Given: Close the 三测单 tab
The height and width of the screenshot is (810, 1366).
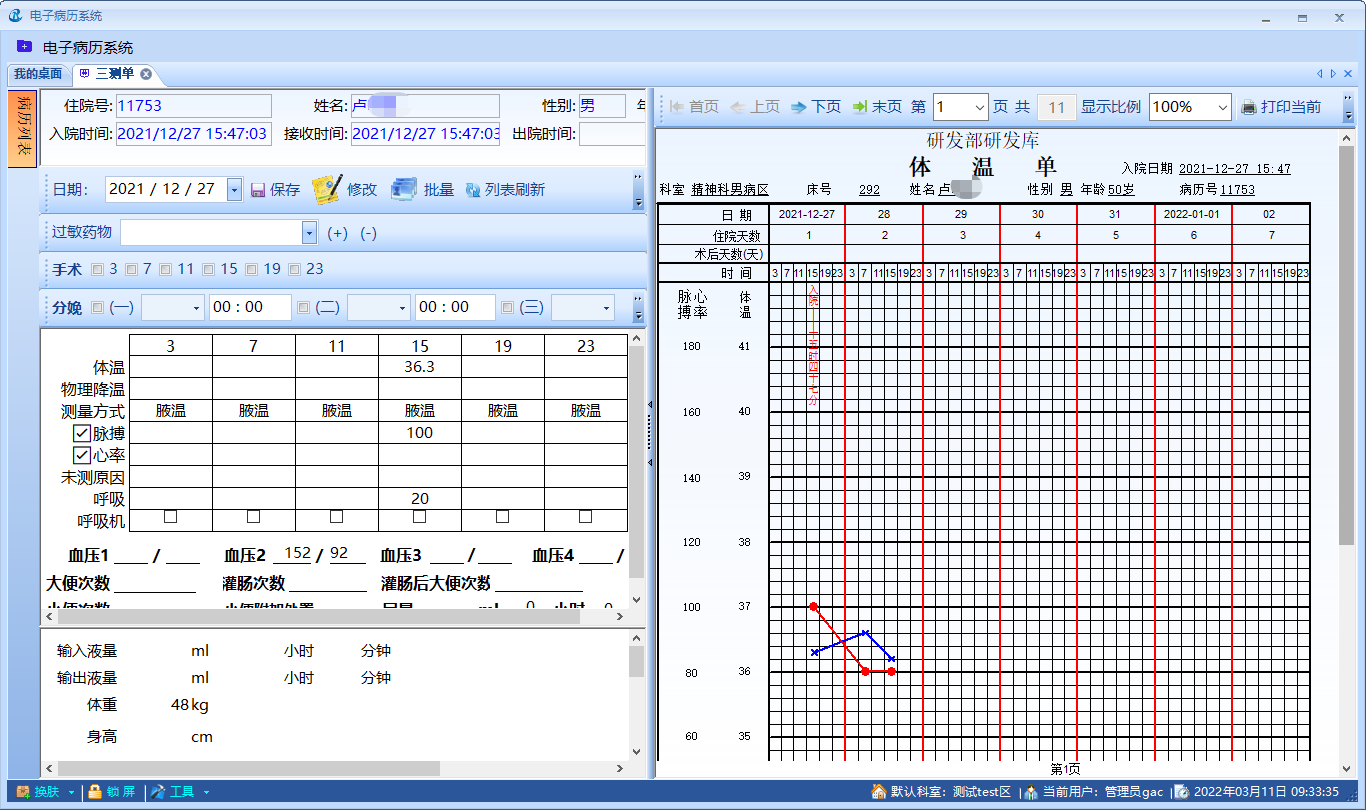Looking at the screenshot, I should (x=146, y=74).
